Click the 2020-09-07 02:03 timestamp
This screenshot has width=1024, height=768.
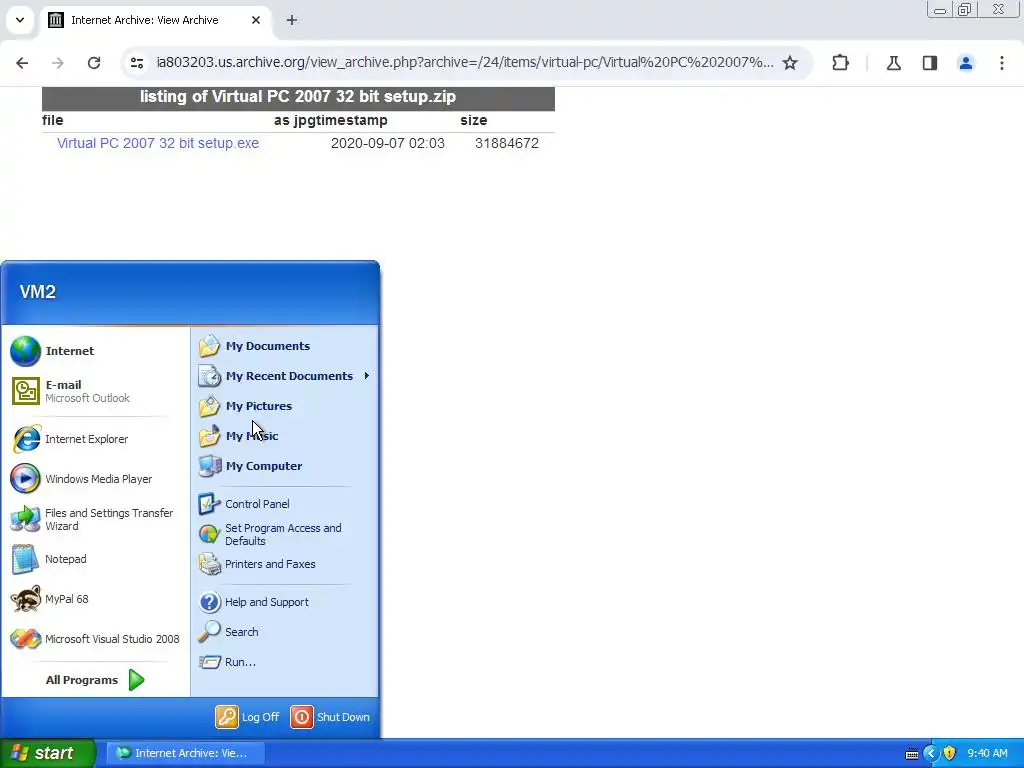point(388,143)
